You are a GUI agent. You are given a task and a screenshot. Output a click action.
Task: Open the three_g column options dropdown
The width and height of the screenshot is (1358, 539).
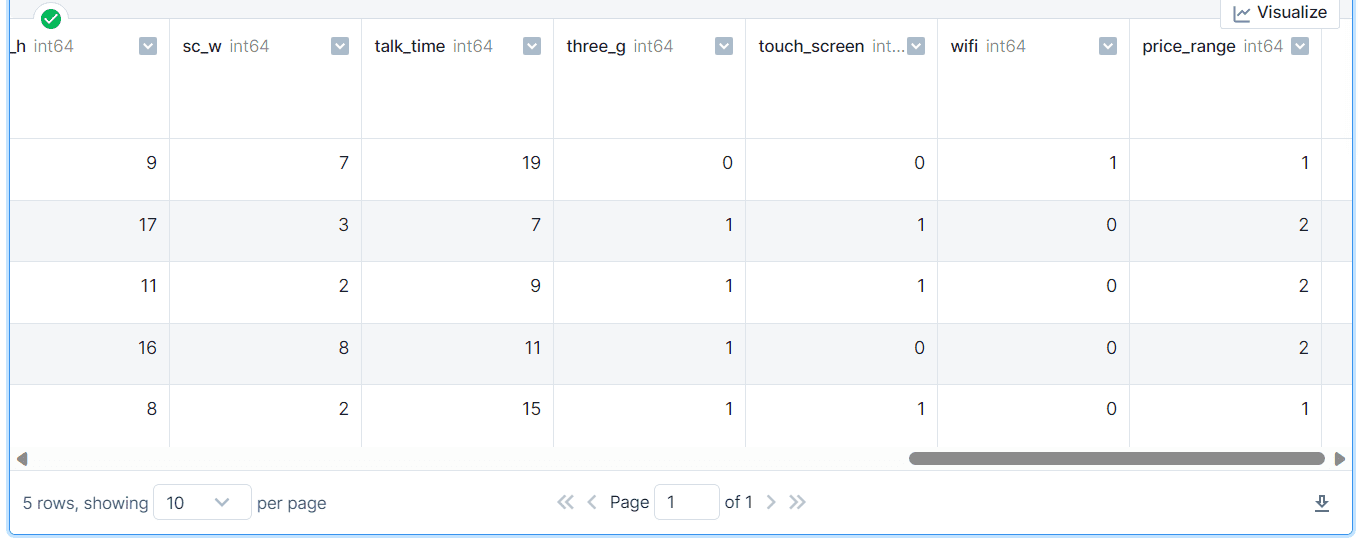click(x=724, y=46)
